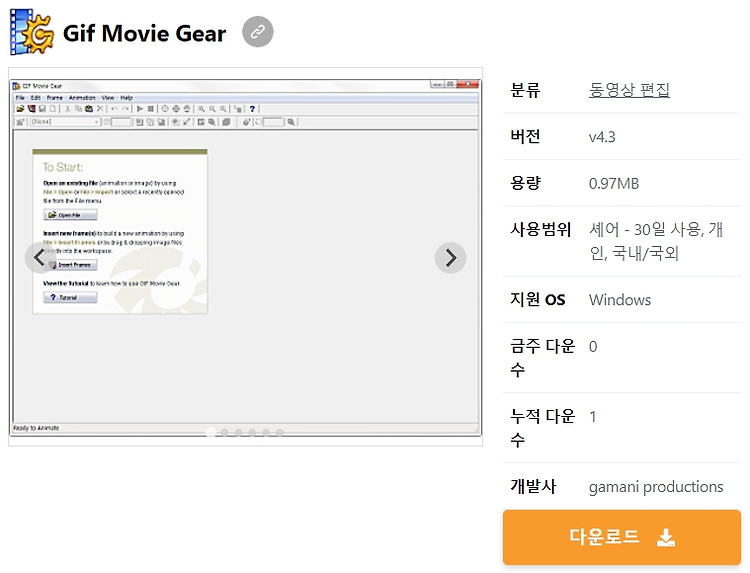Viewport: 750px width, 573px height.
Task: Click the file size 0.97MB
Action: (614, 183)
